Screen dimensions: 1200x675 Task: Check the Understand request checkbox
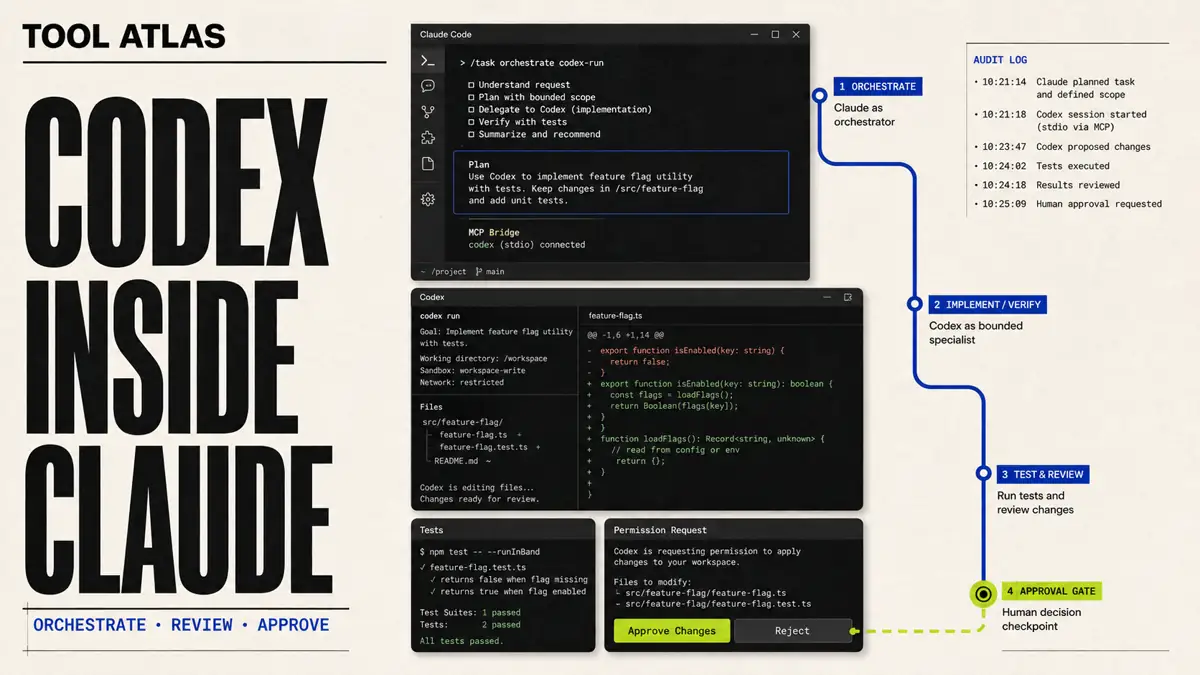click(471, 85)
